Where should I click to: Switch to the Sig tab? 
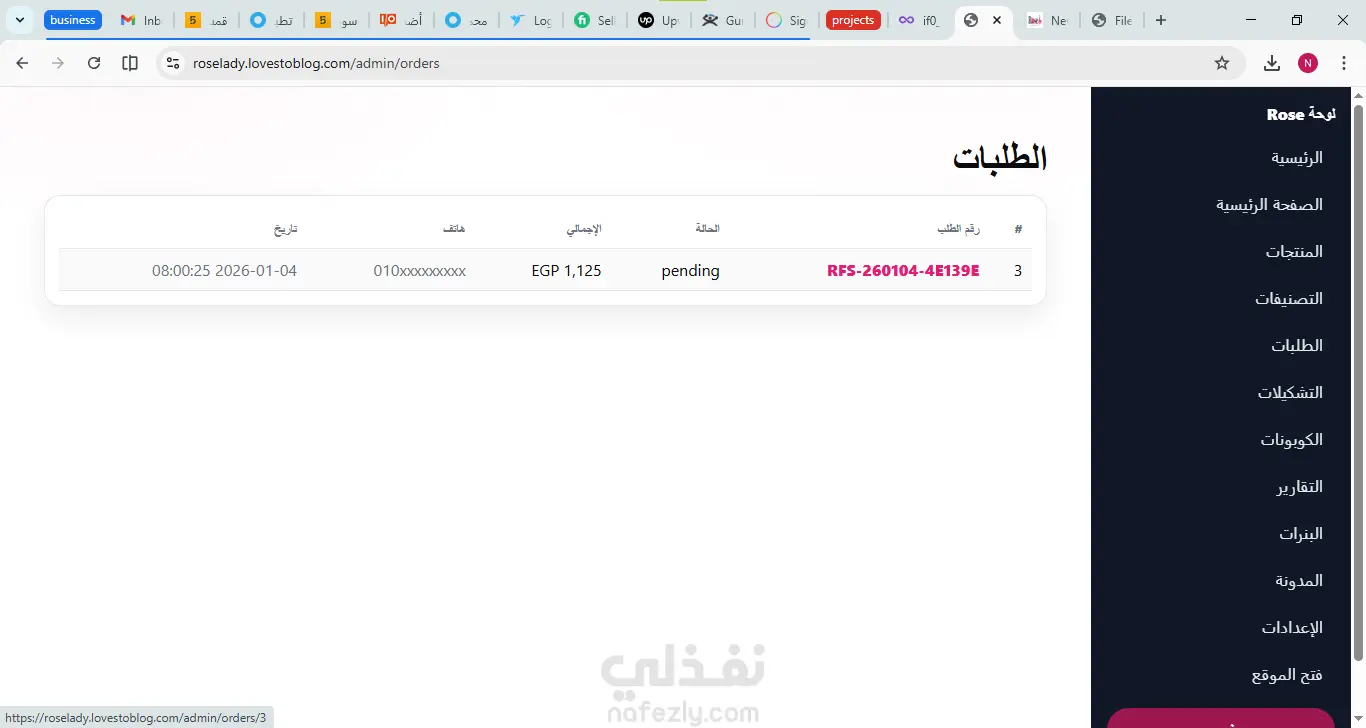[787, 20]
